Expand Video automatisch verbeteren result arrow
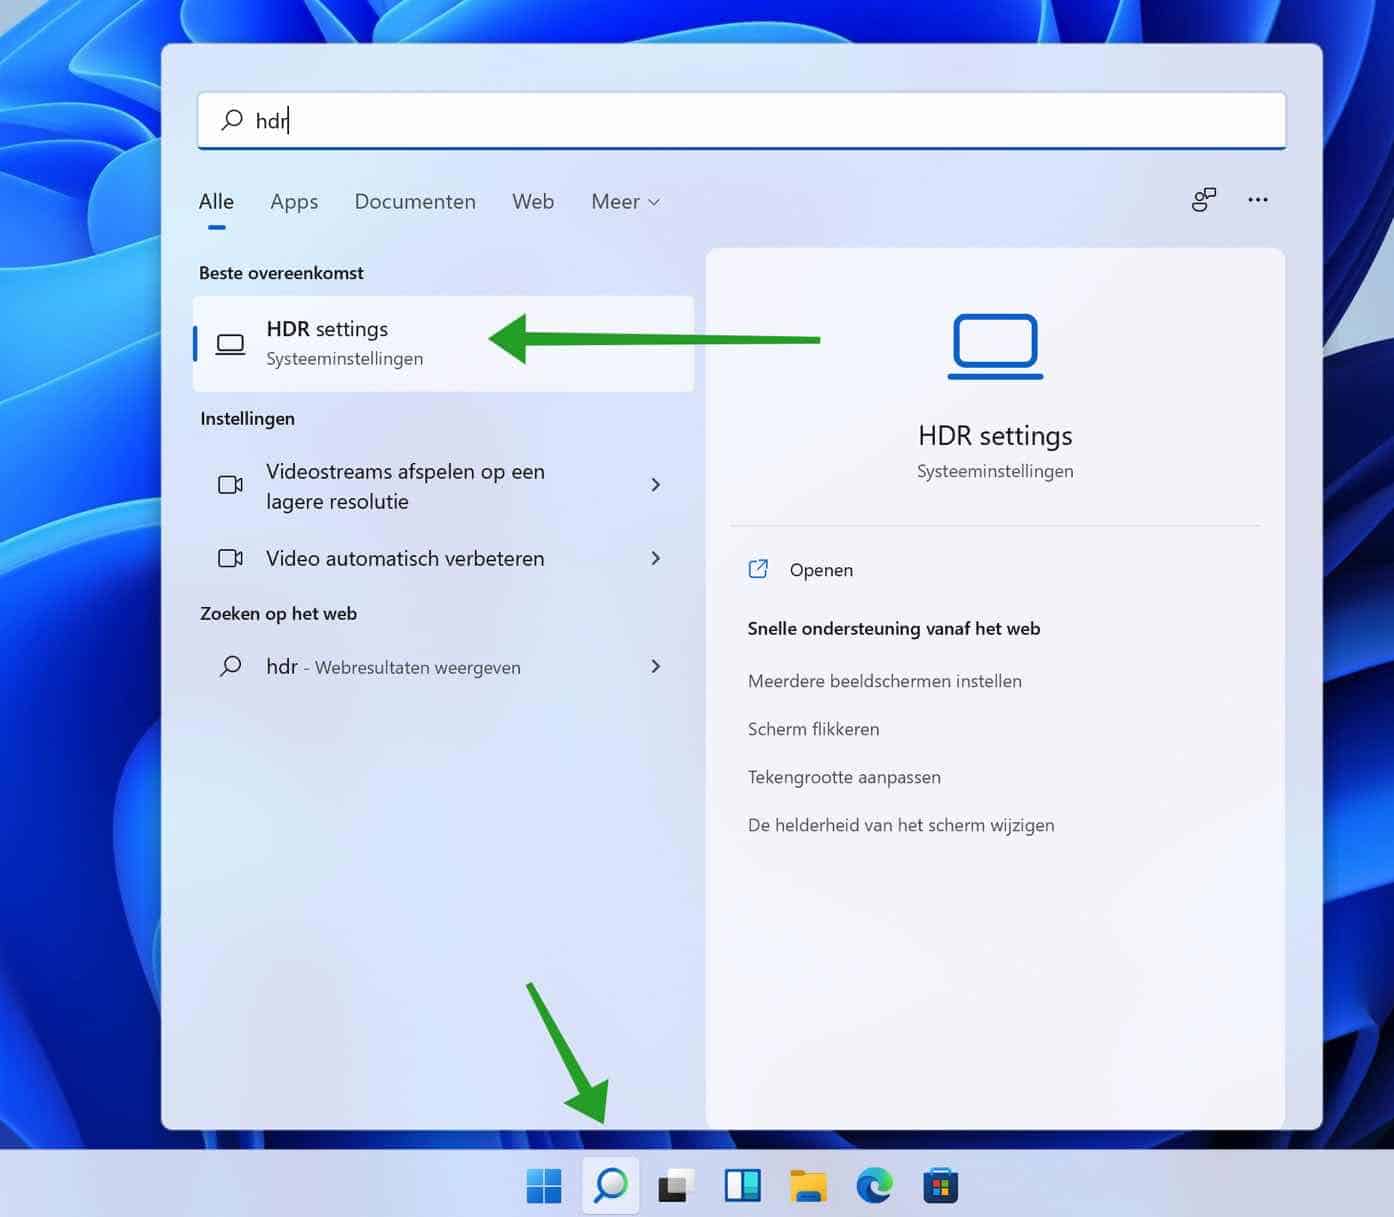Image resolution: width=1394 pixels, height=1217 pixels. (x=656, y=558)
